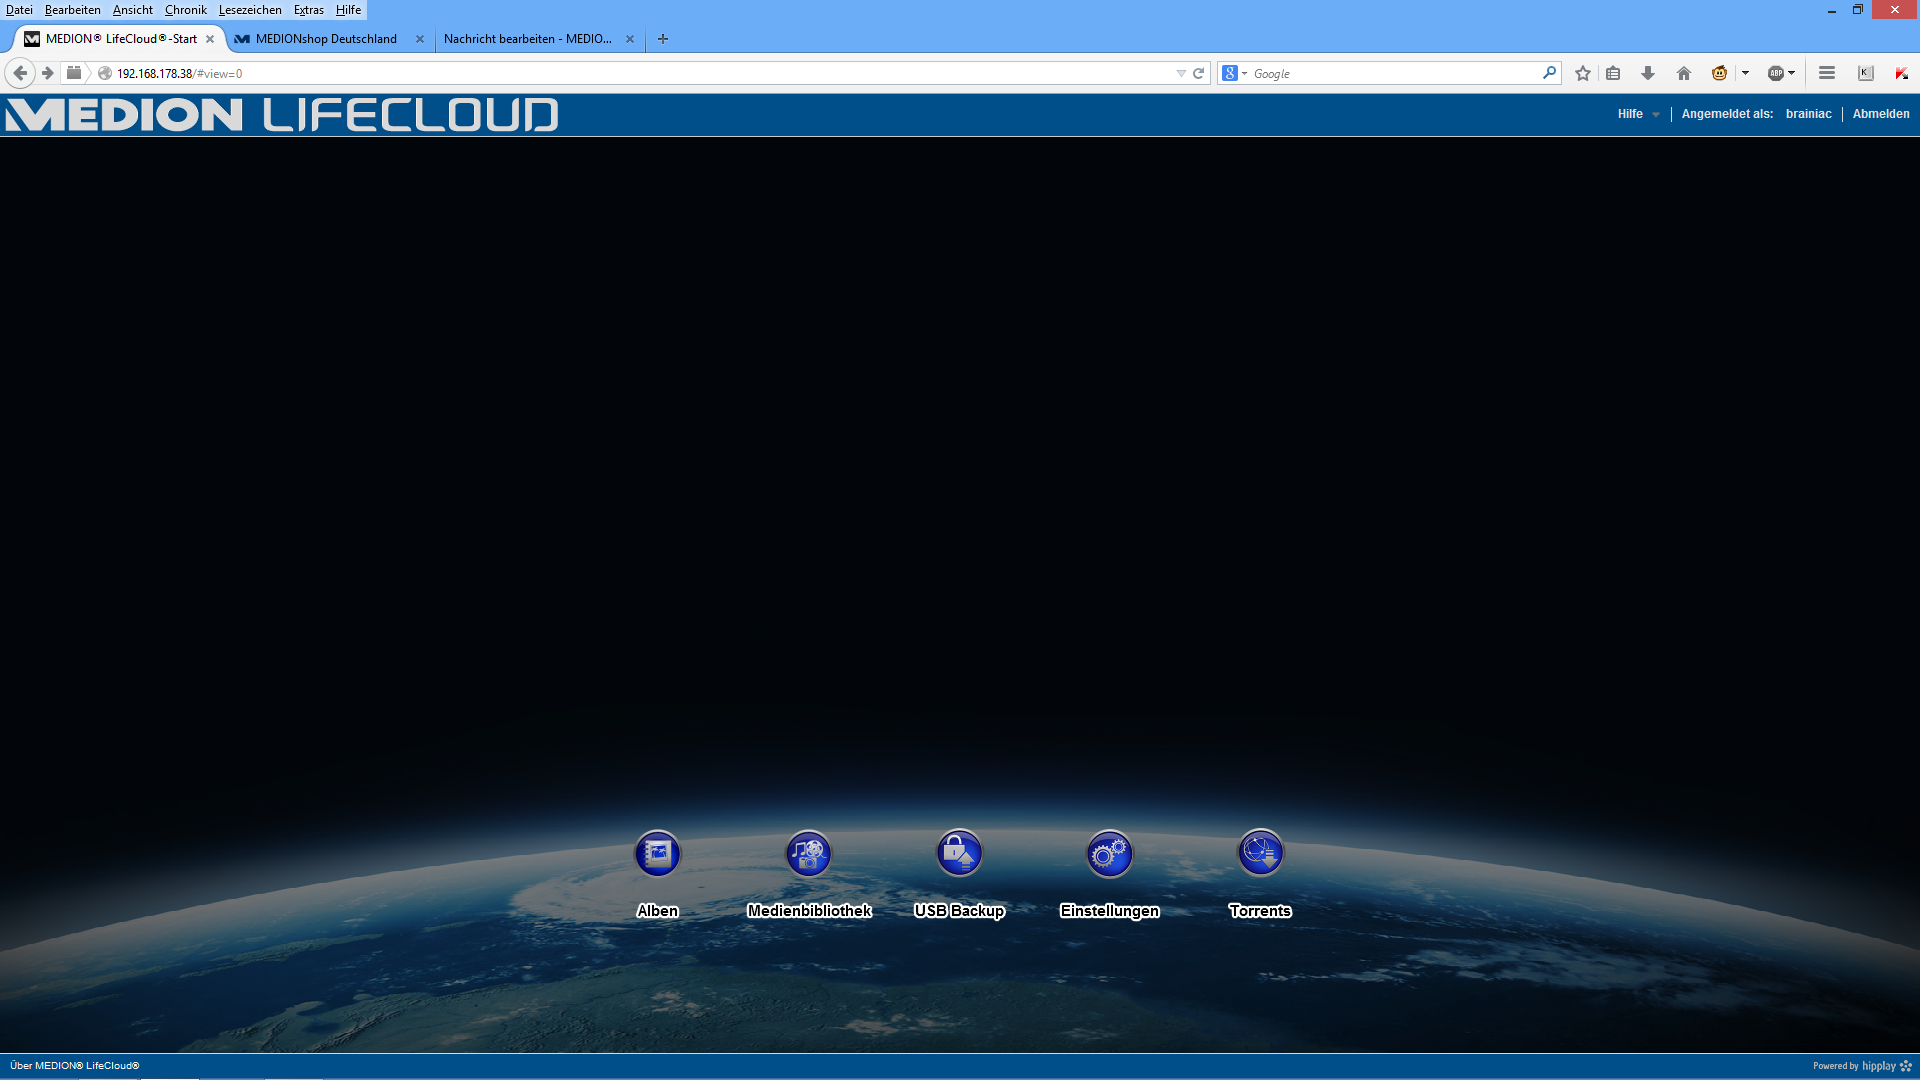Open the Torrents download icon
Screen dimensions: 1920x1080
point(1260,853)
